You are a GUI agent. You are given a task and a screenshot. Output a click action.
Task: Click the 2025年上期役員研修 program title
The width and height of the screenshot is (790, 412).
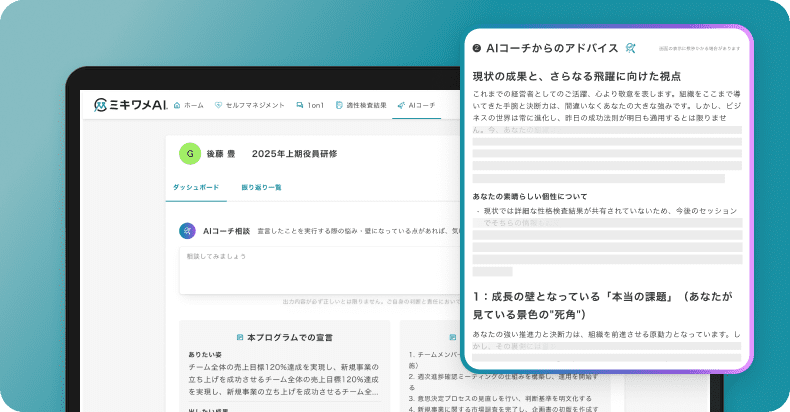tap(294, 154)
